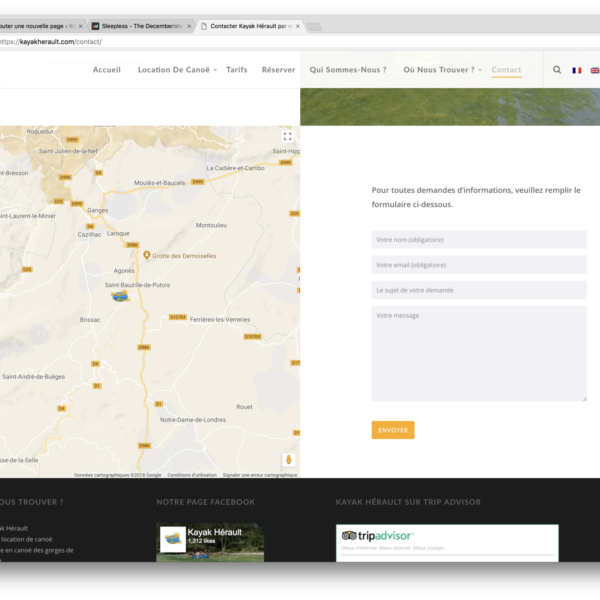Click the Votre nom (obligatoire) field

pyautogui.click(x=479, y=240)
